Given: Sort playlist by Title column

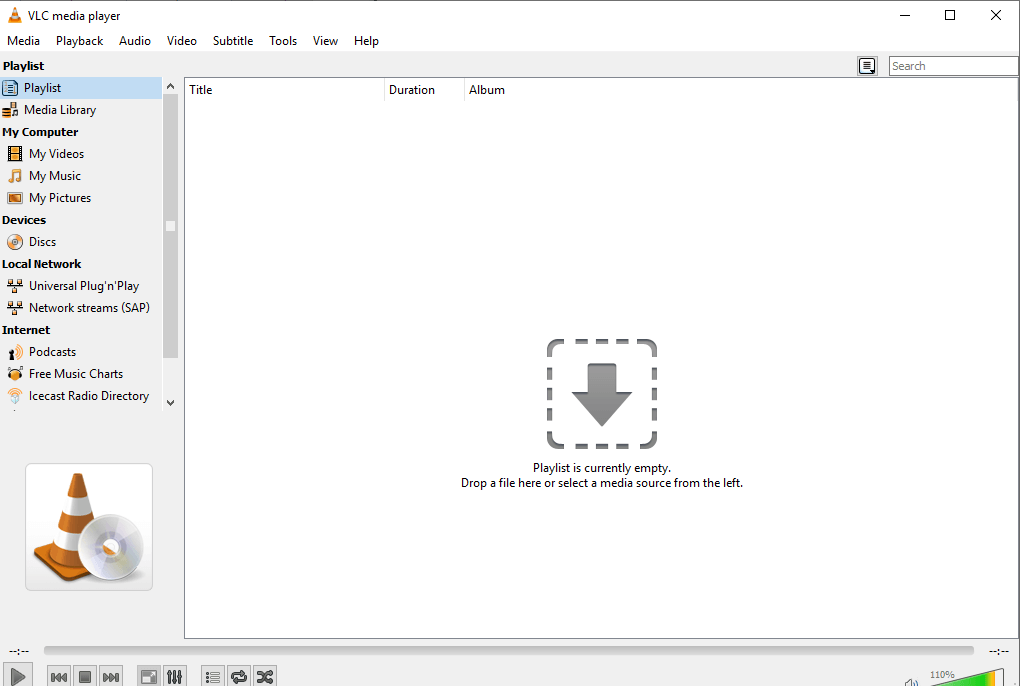Looking at the screenshot, I should click(x=285, y=90).
